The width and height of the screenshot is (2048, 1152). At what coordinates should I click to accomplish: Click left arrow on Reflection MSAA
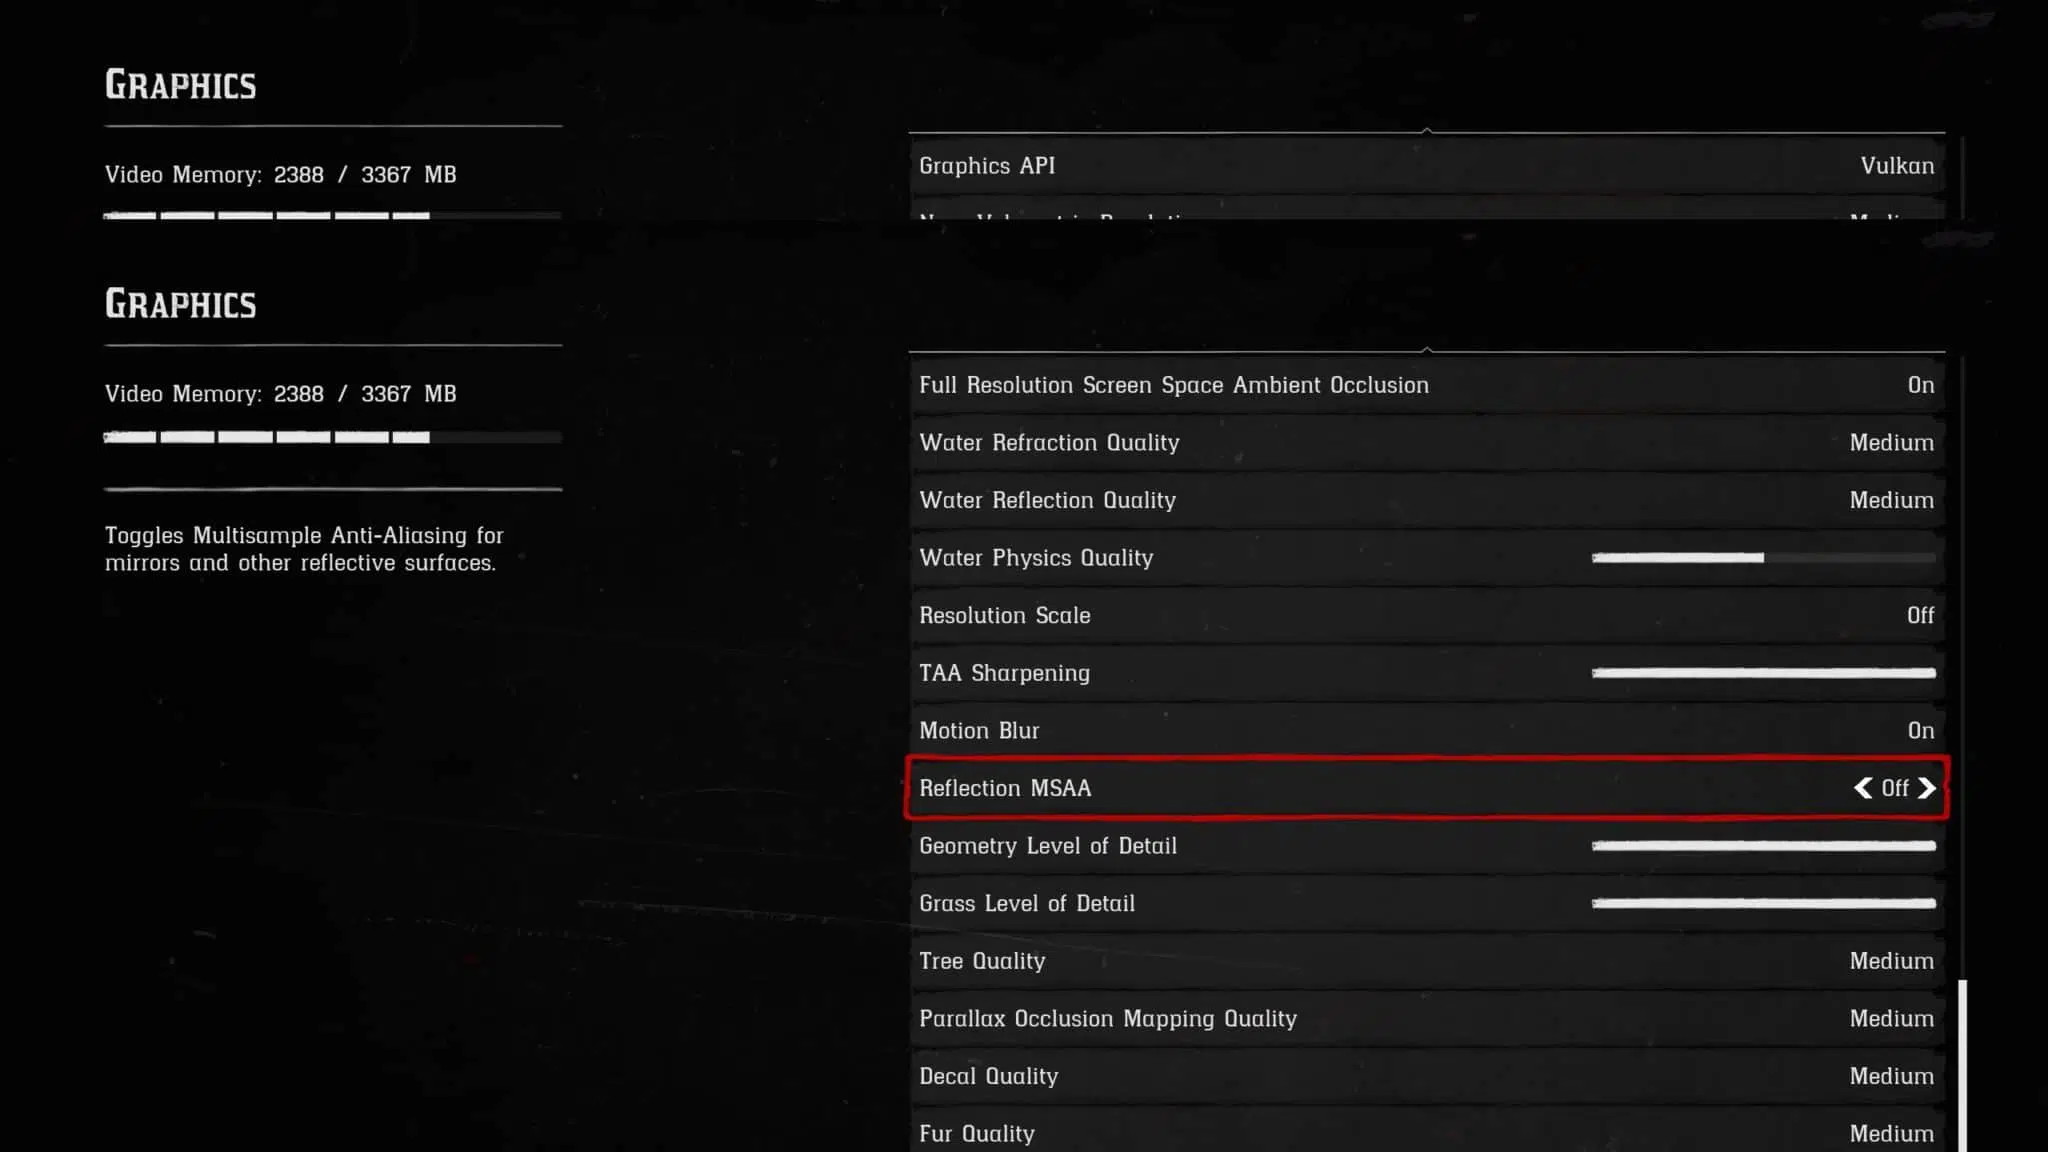[1863, 788]
